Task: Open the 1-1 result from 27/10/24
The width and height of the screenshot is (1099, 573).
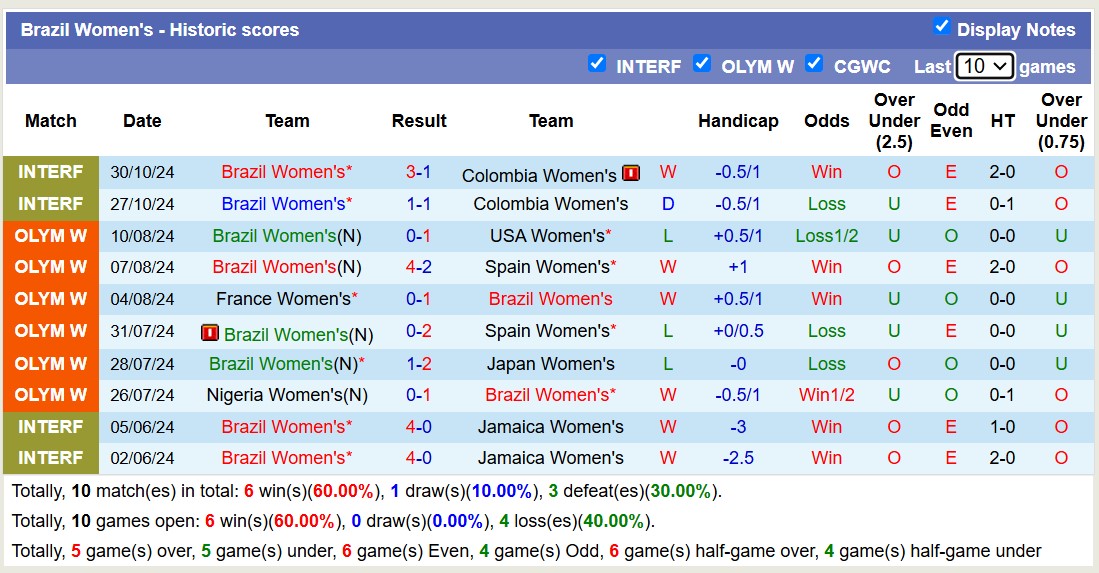Action: pos(418,204)
